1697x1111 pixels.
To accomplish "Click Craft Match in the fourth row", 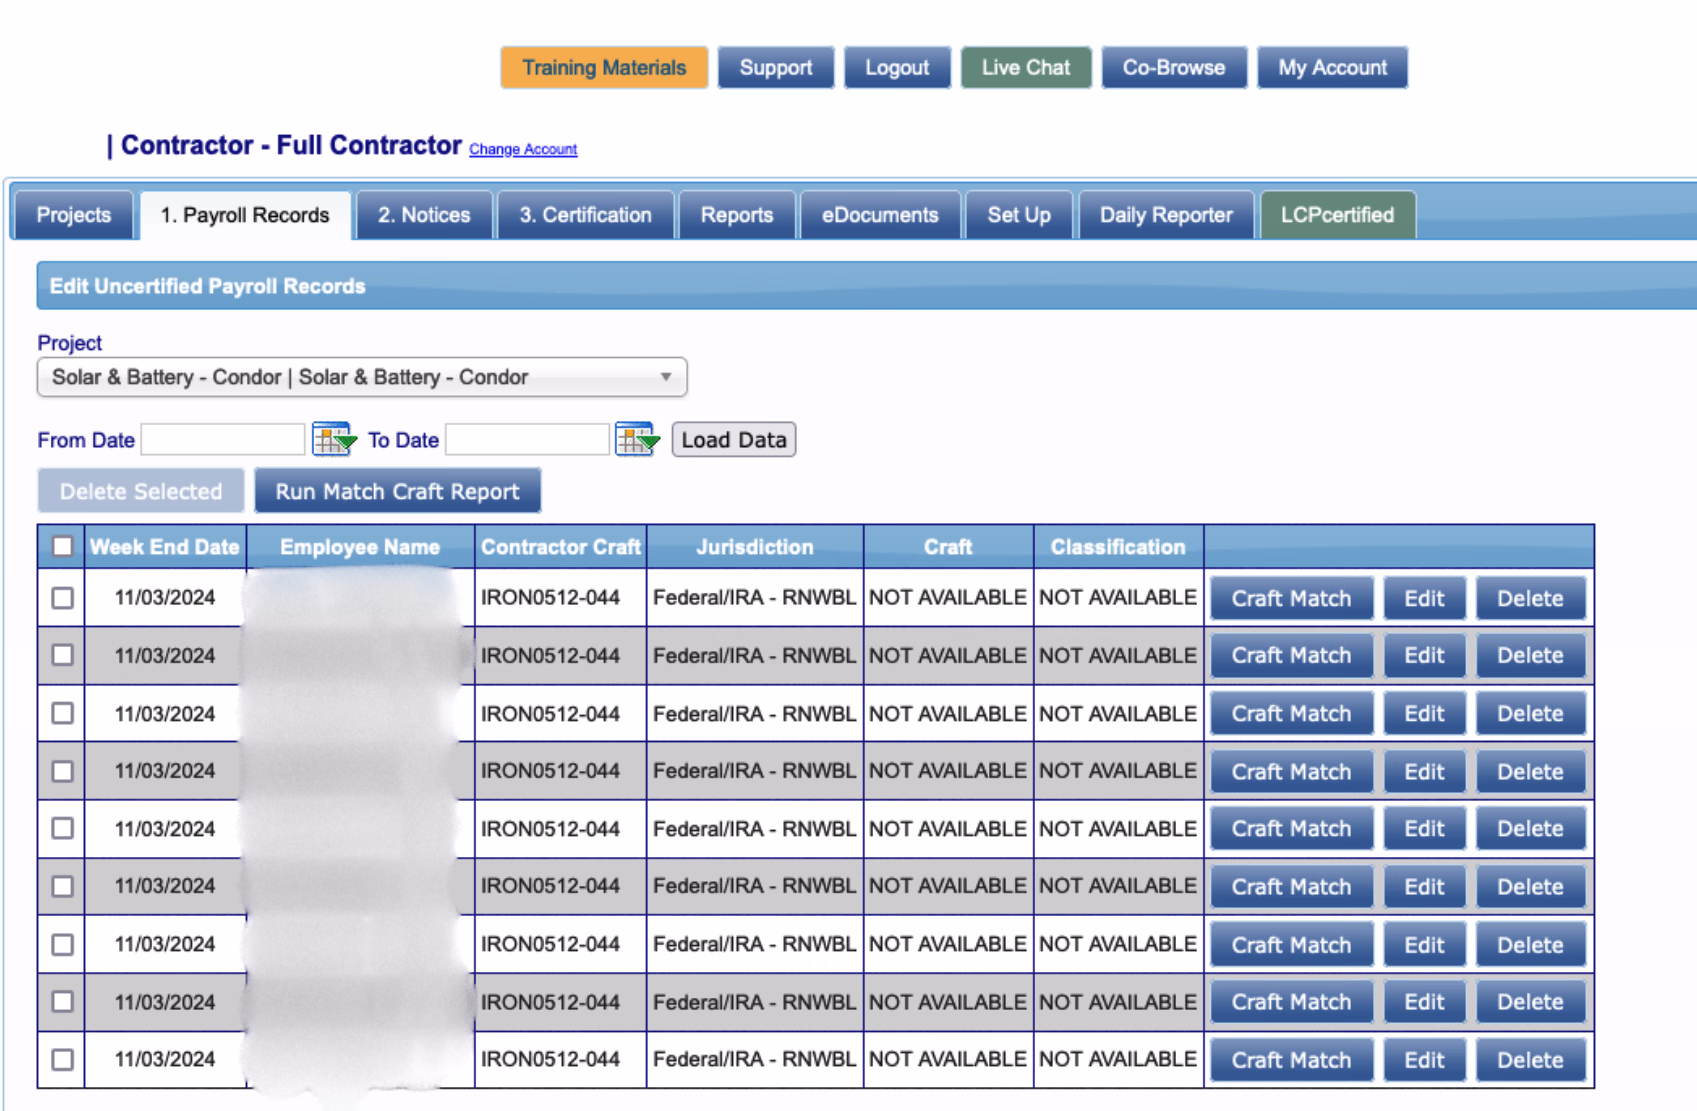I will point(1291,771).
